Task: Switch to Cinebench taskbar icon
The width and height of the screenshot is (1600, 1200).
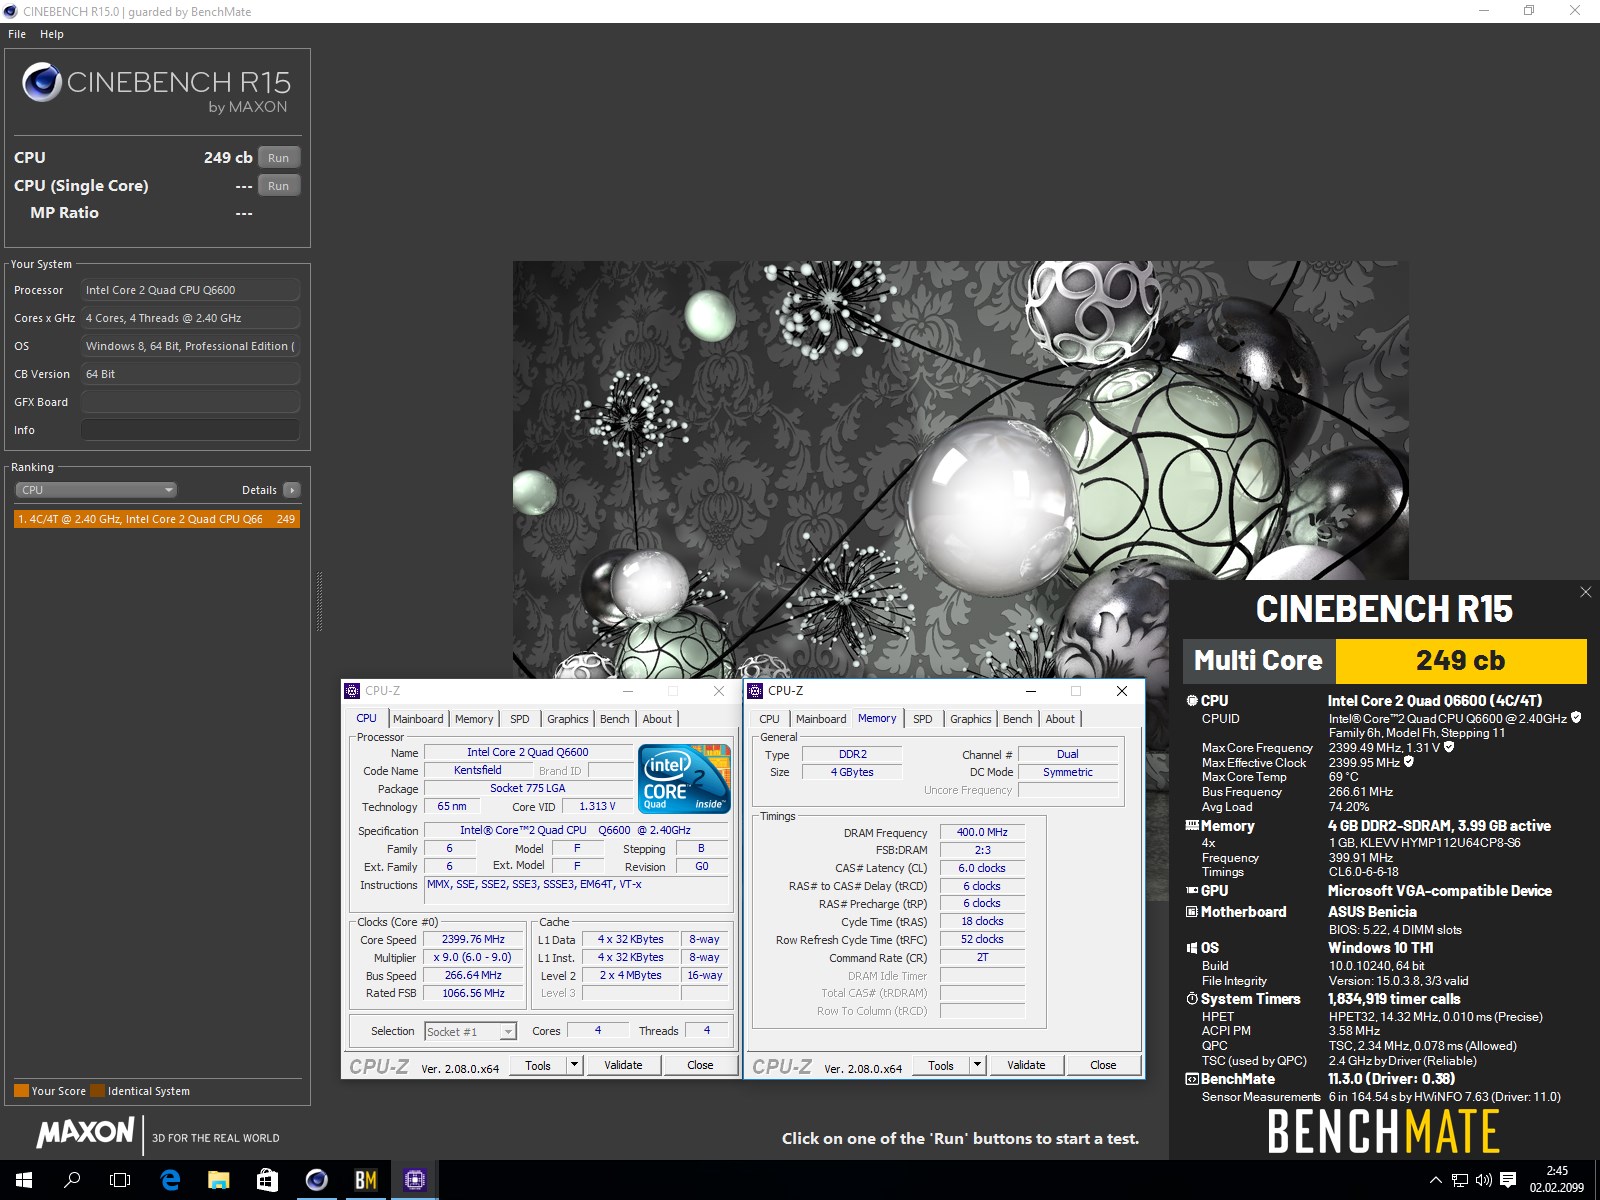Action: (316, 1180)
